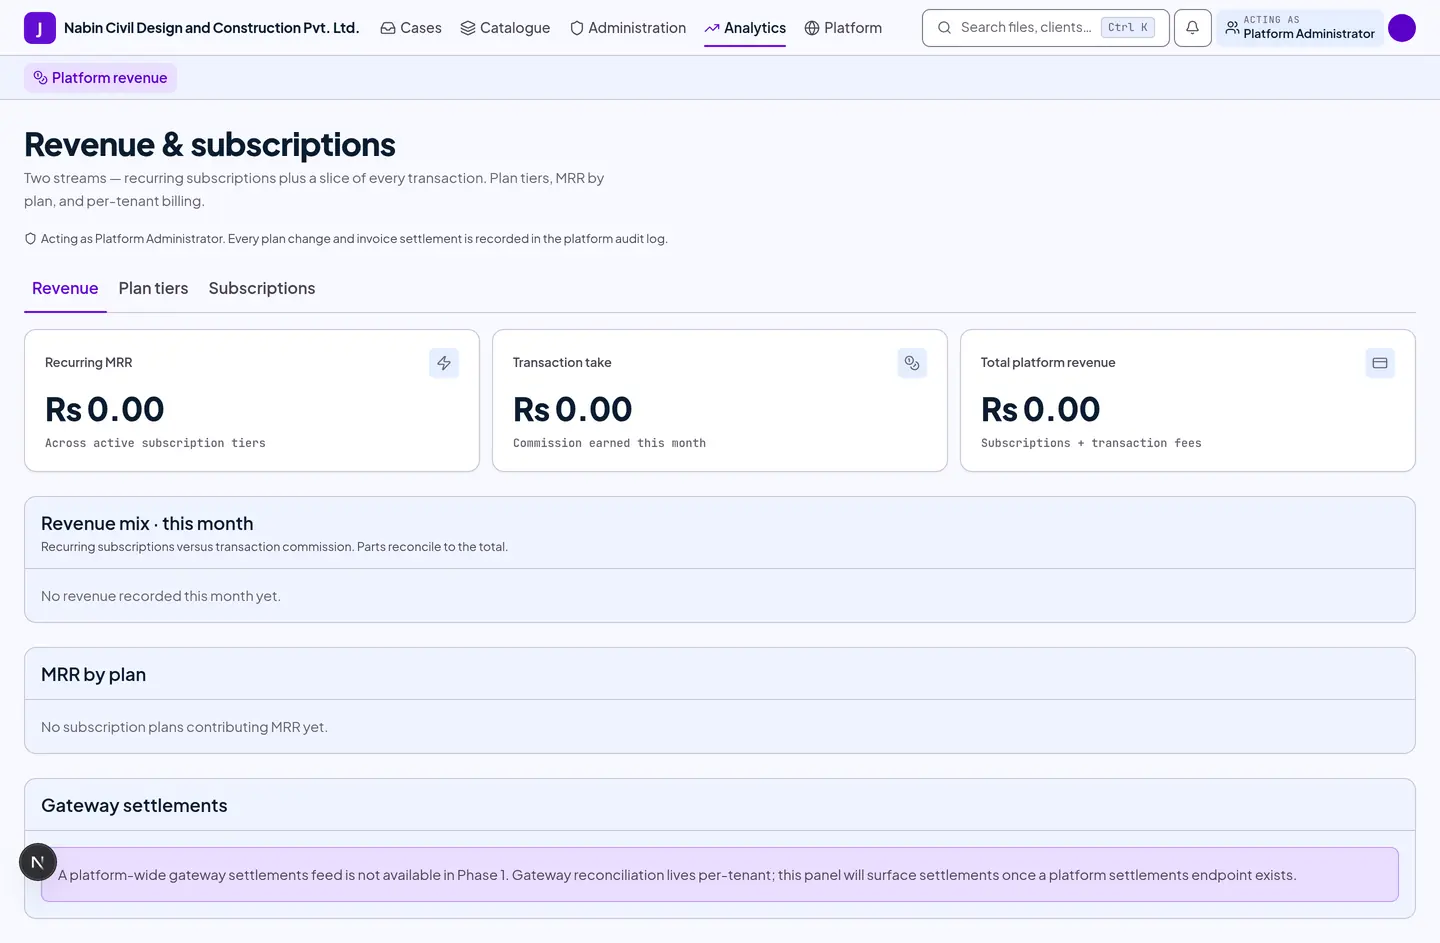Click the search files and clients field
This screenshot has height=943, width=1440.
[1045, 28]
